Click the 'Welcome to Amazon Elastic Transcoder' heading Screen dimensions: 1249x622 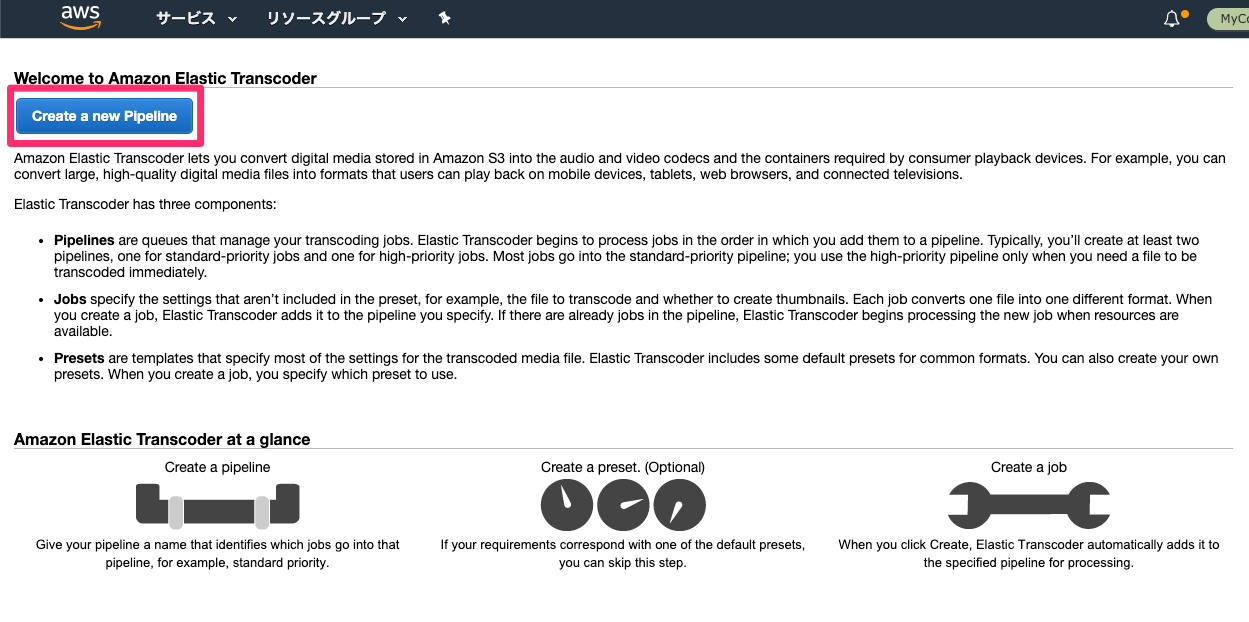165,78
